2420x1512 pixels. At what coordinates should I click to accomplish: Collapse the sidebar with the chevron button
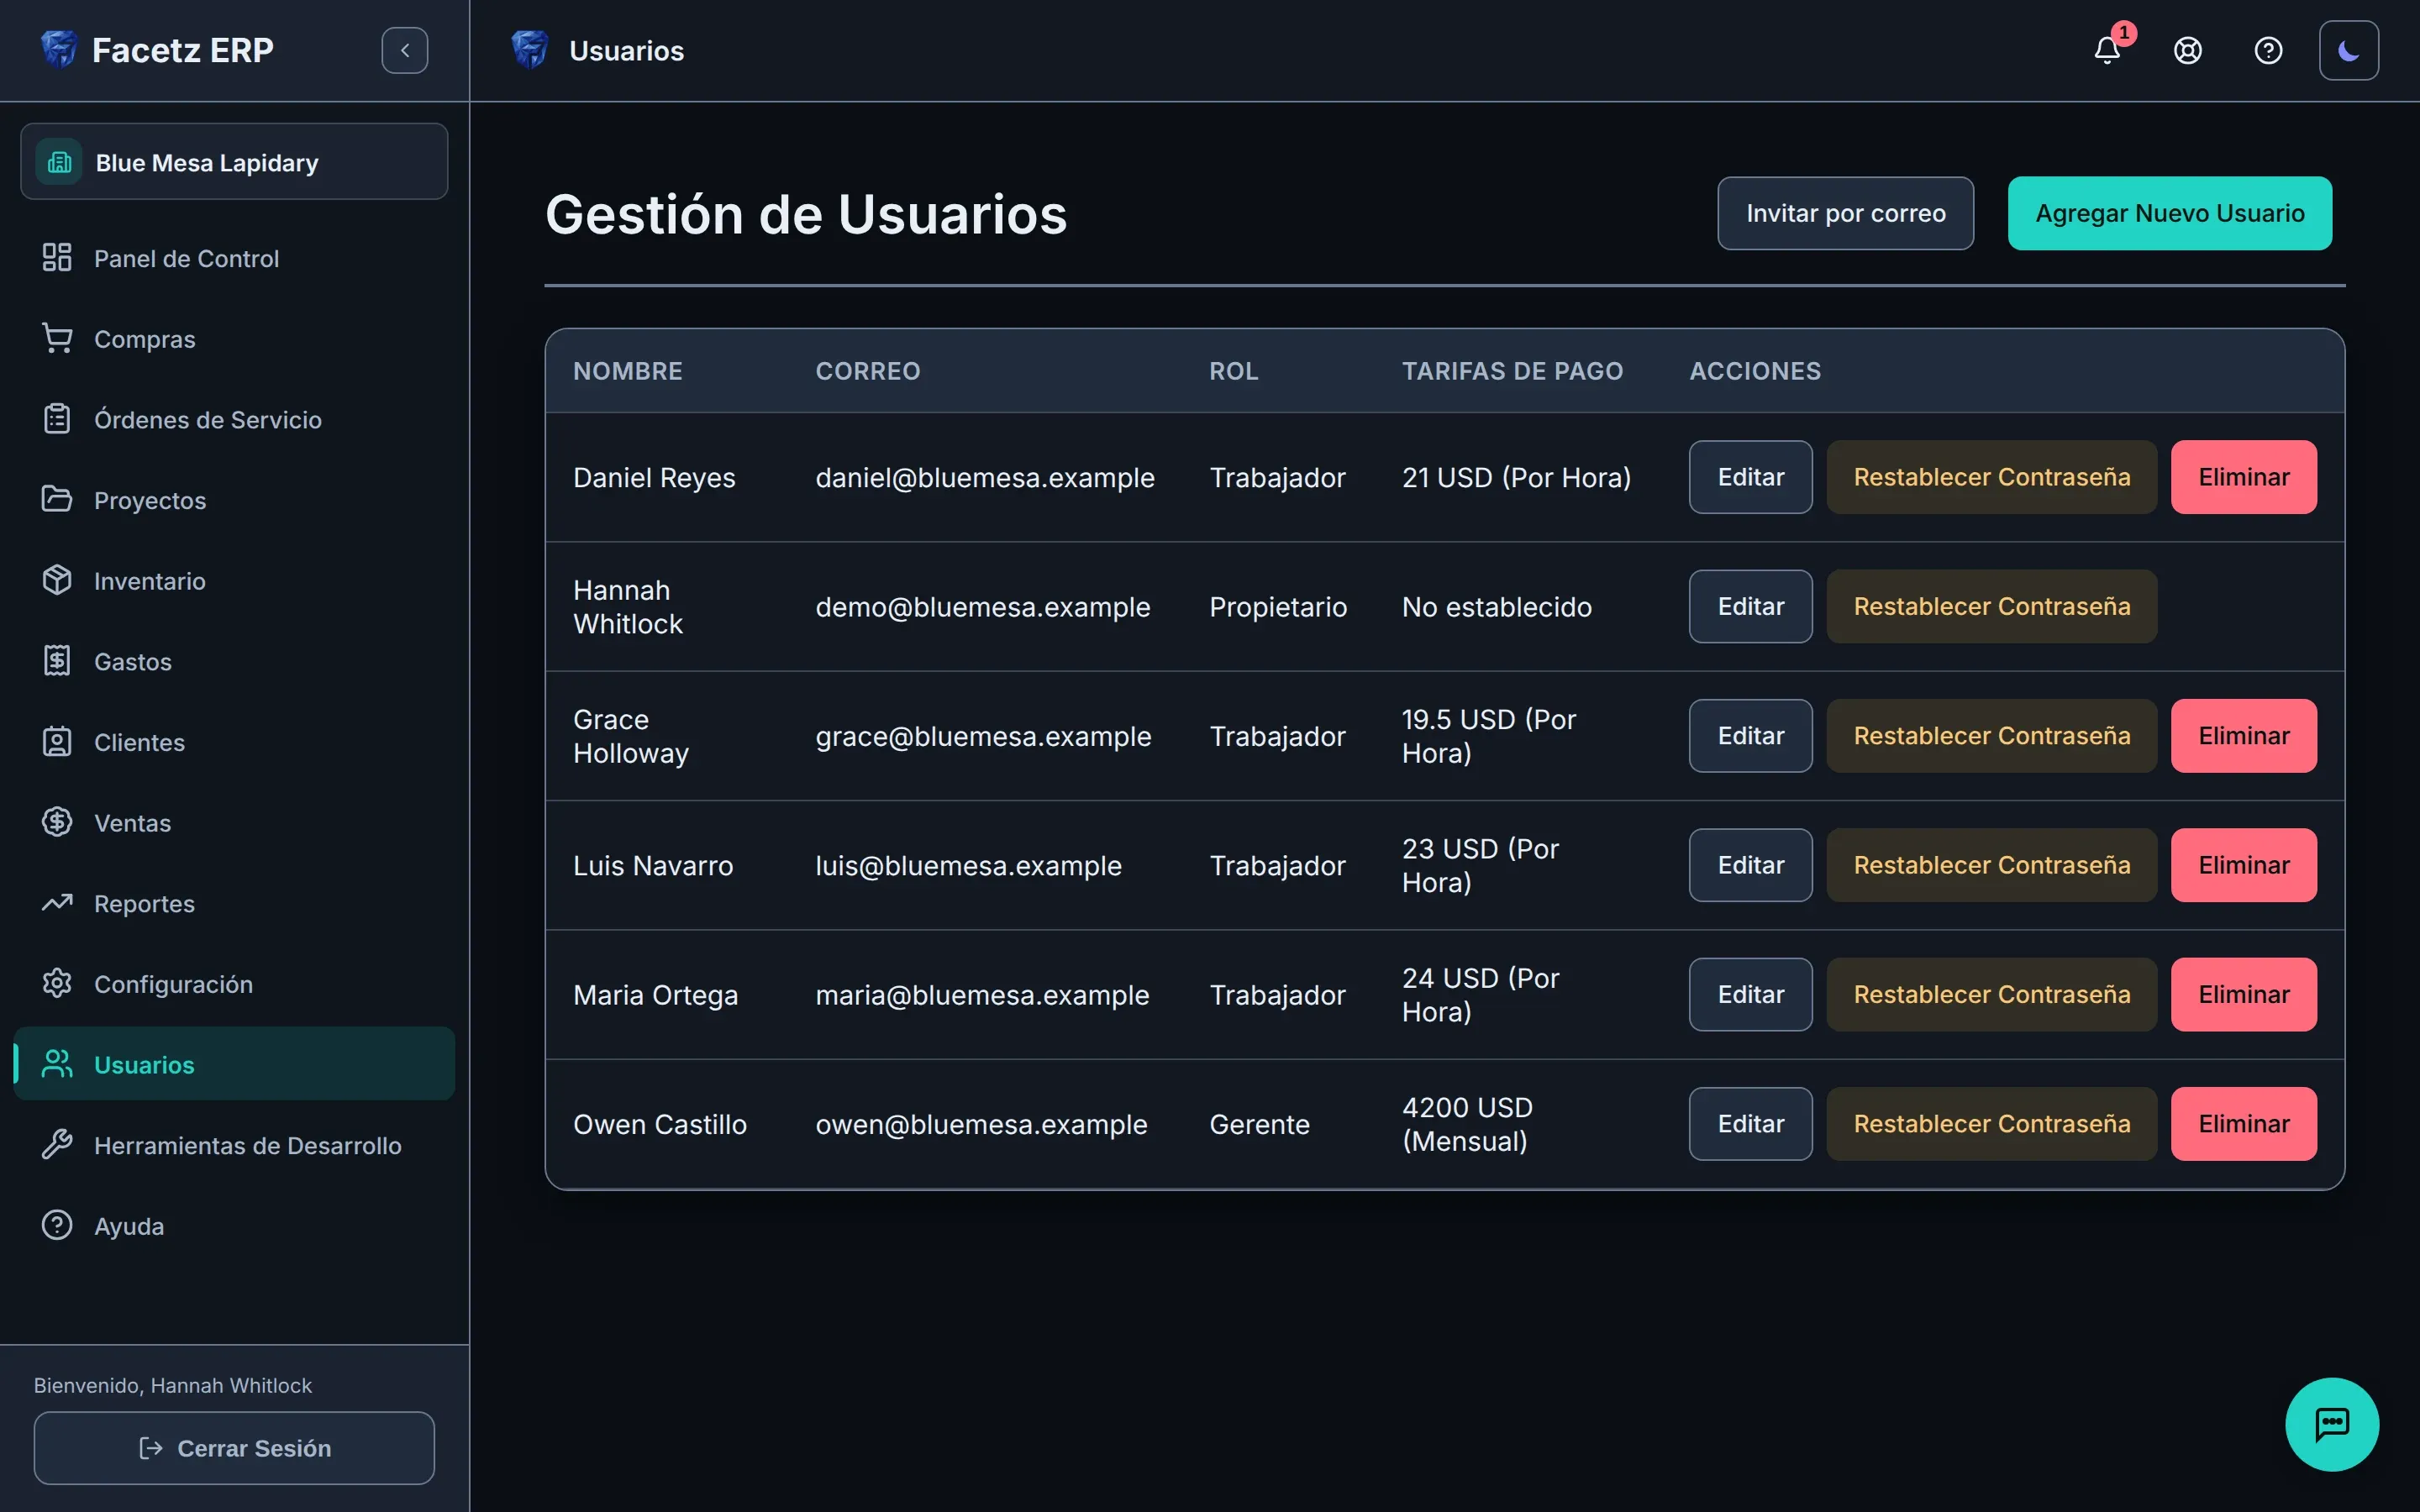tap(405, 50)
